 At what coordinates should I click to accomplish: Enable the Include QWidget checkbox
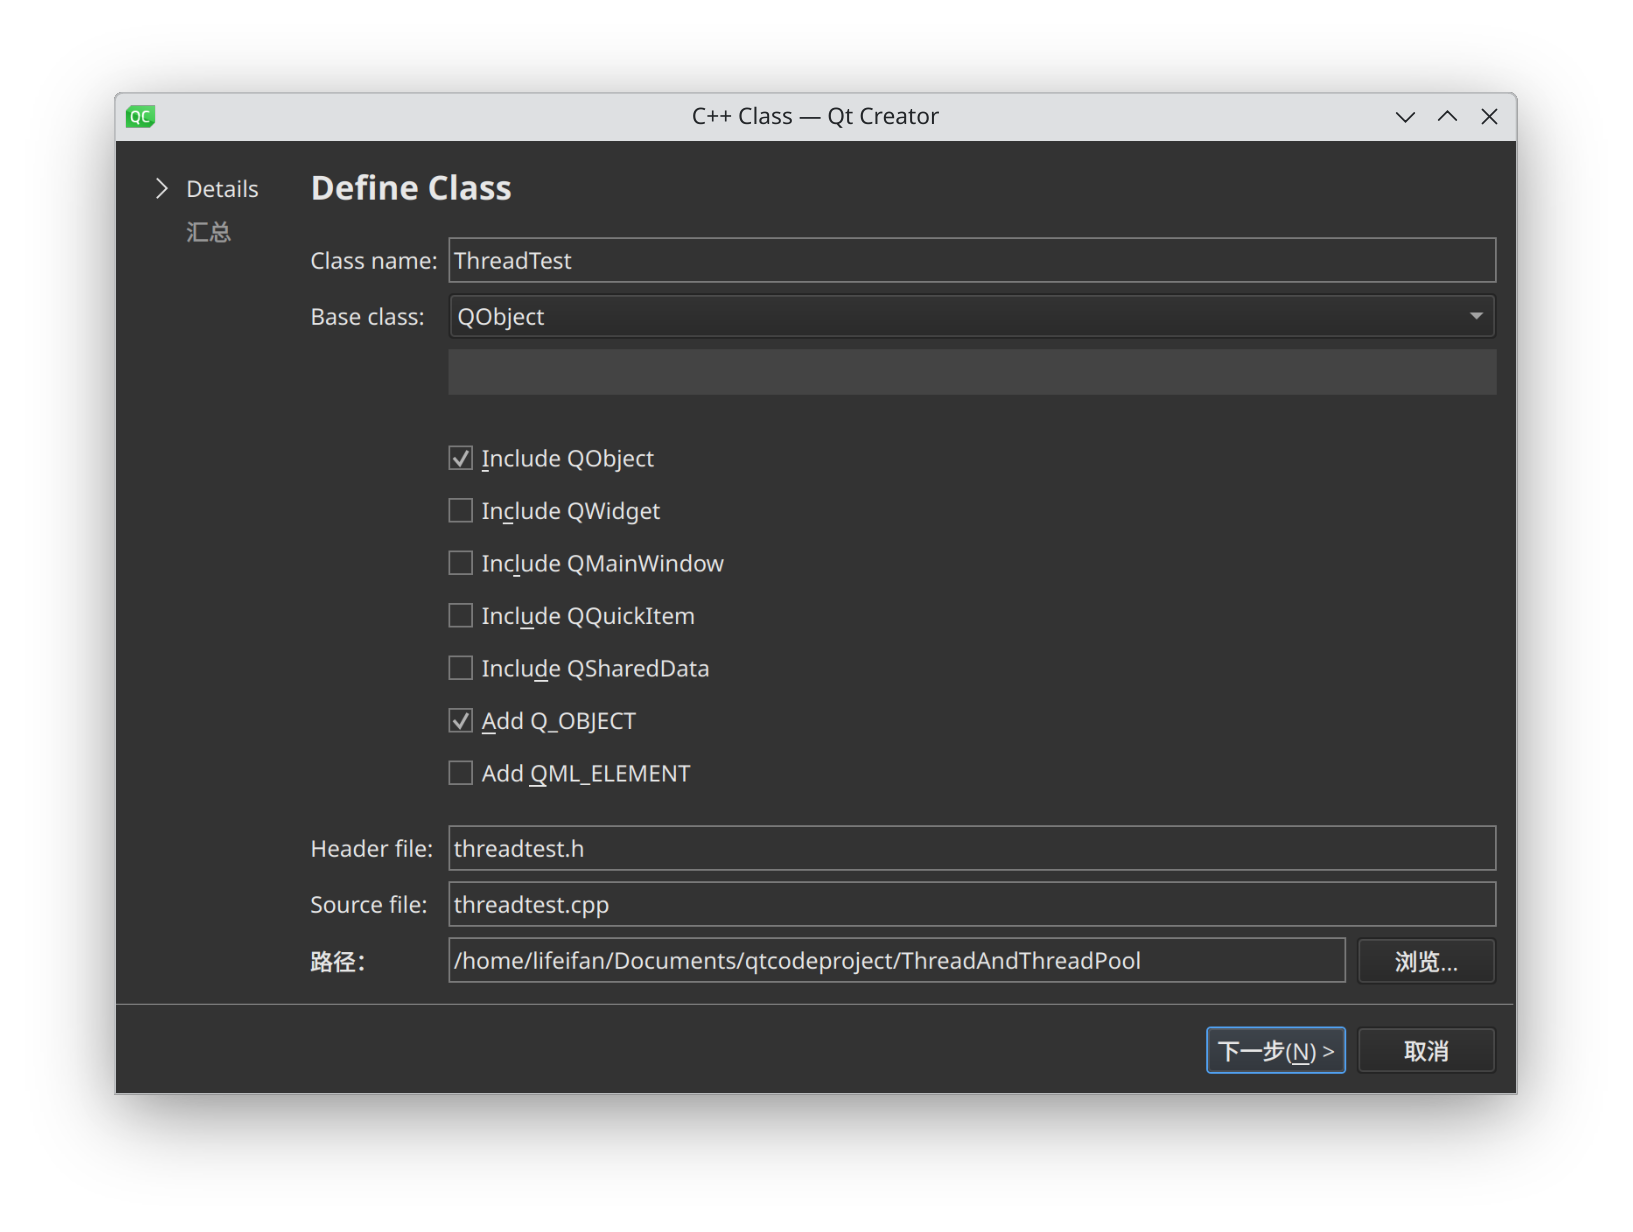pos(460,511)
